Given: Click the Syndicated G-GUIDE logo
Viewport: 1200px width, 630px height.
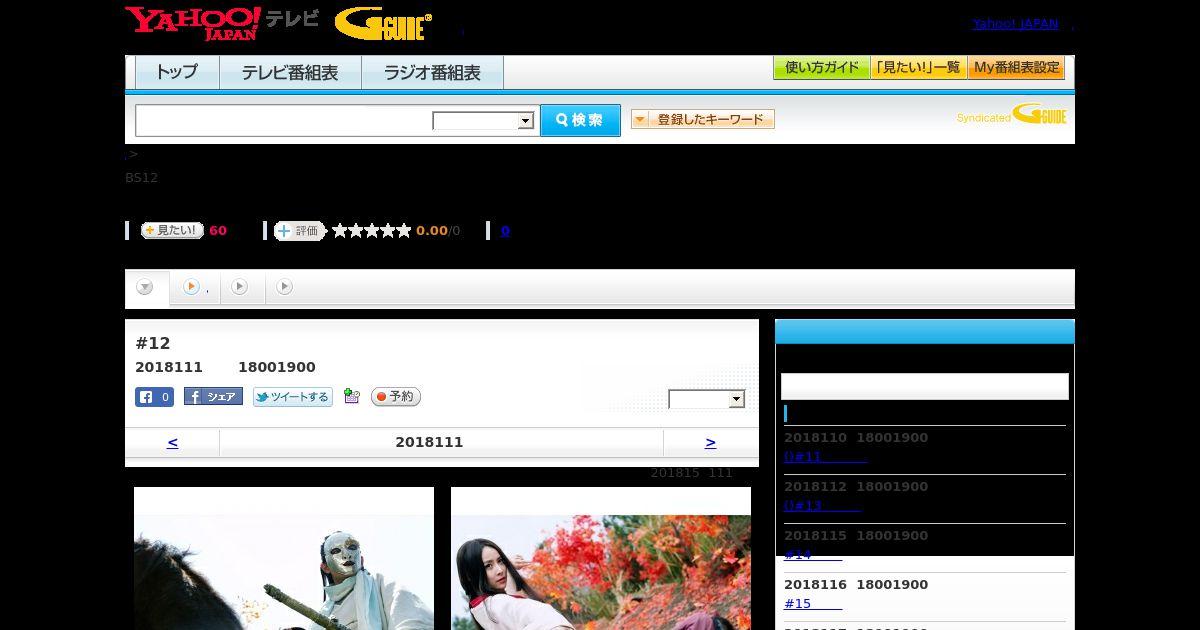Looking at the screenshot, I should click(1011, 114).
